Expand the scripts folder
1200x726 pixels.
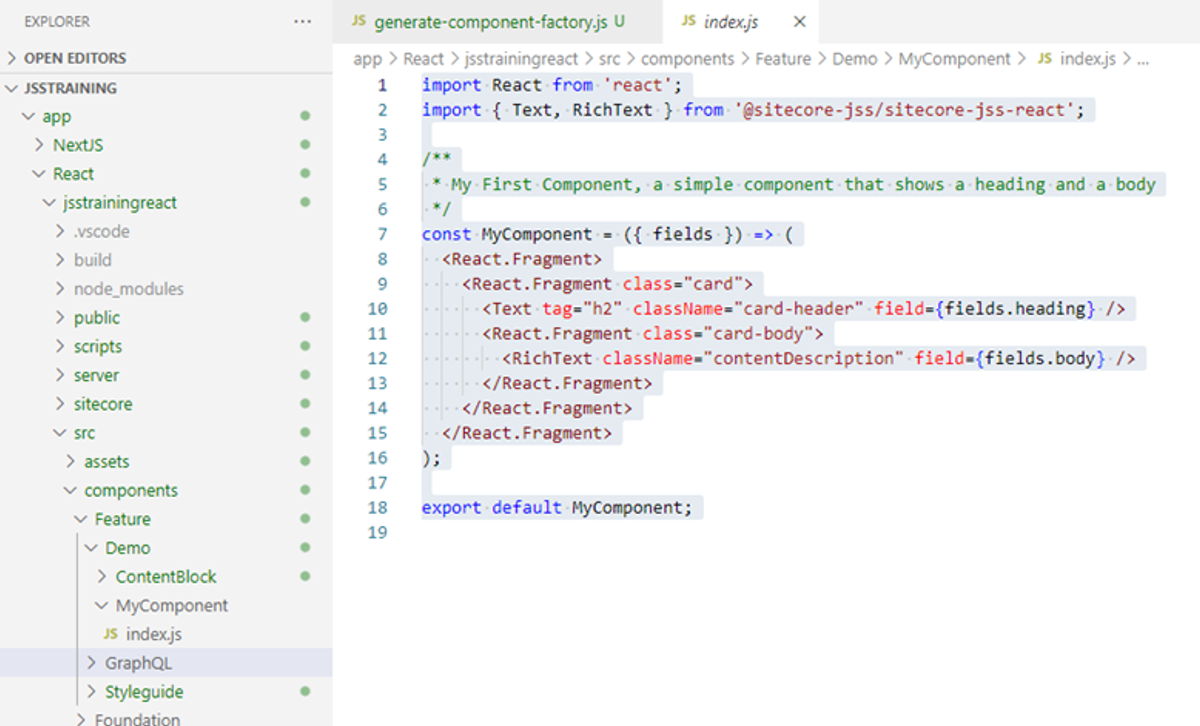[61, 347]
